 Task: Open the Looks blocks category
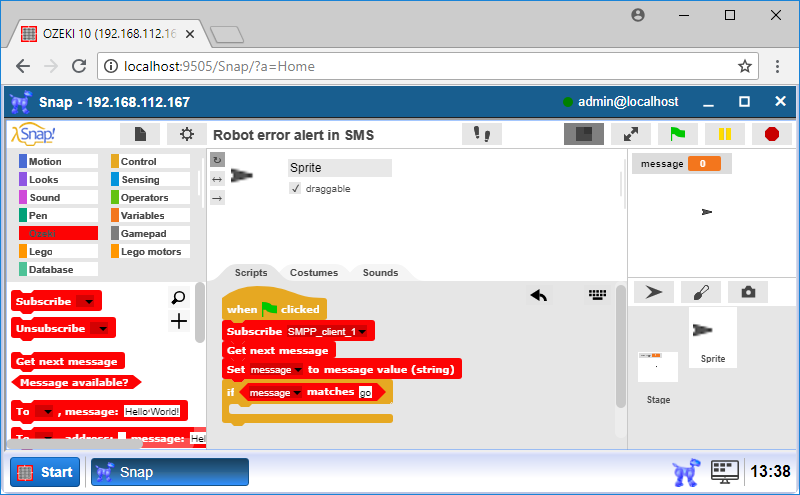pos(58,179)
